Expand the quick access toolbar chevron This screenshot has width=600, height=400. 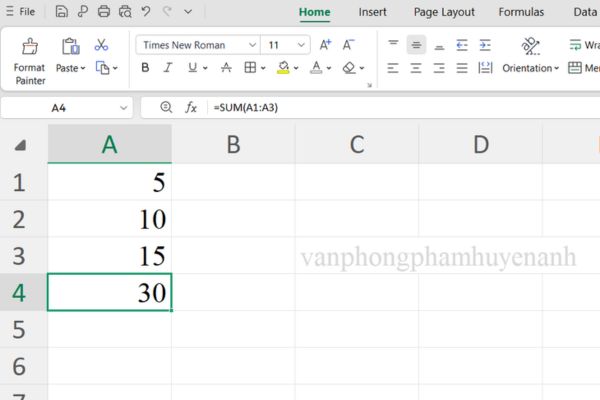pyautogui.click(x=188, y=12)
